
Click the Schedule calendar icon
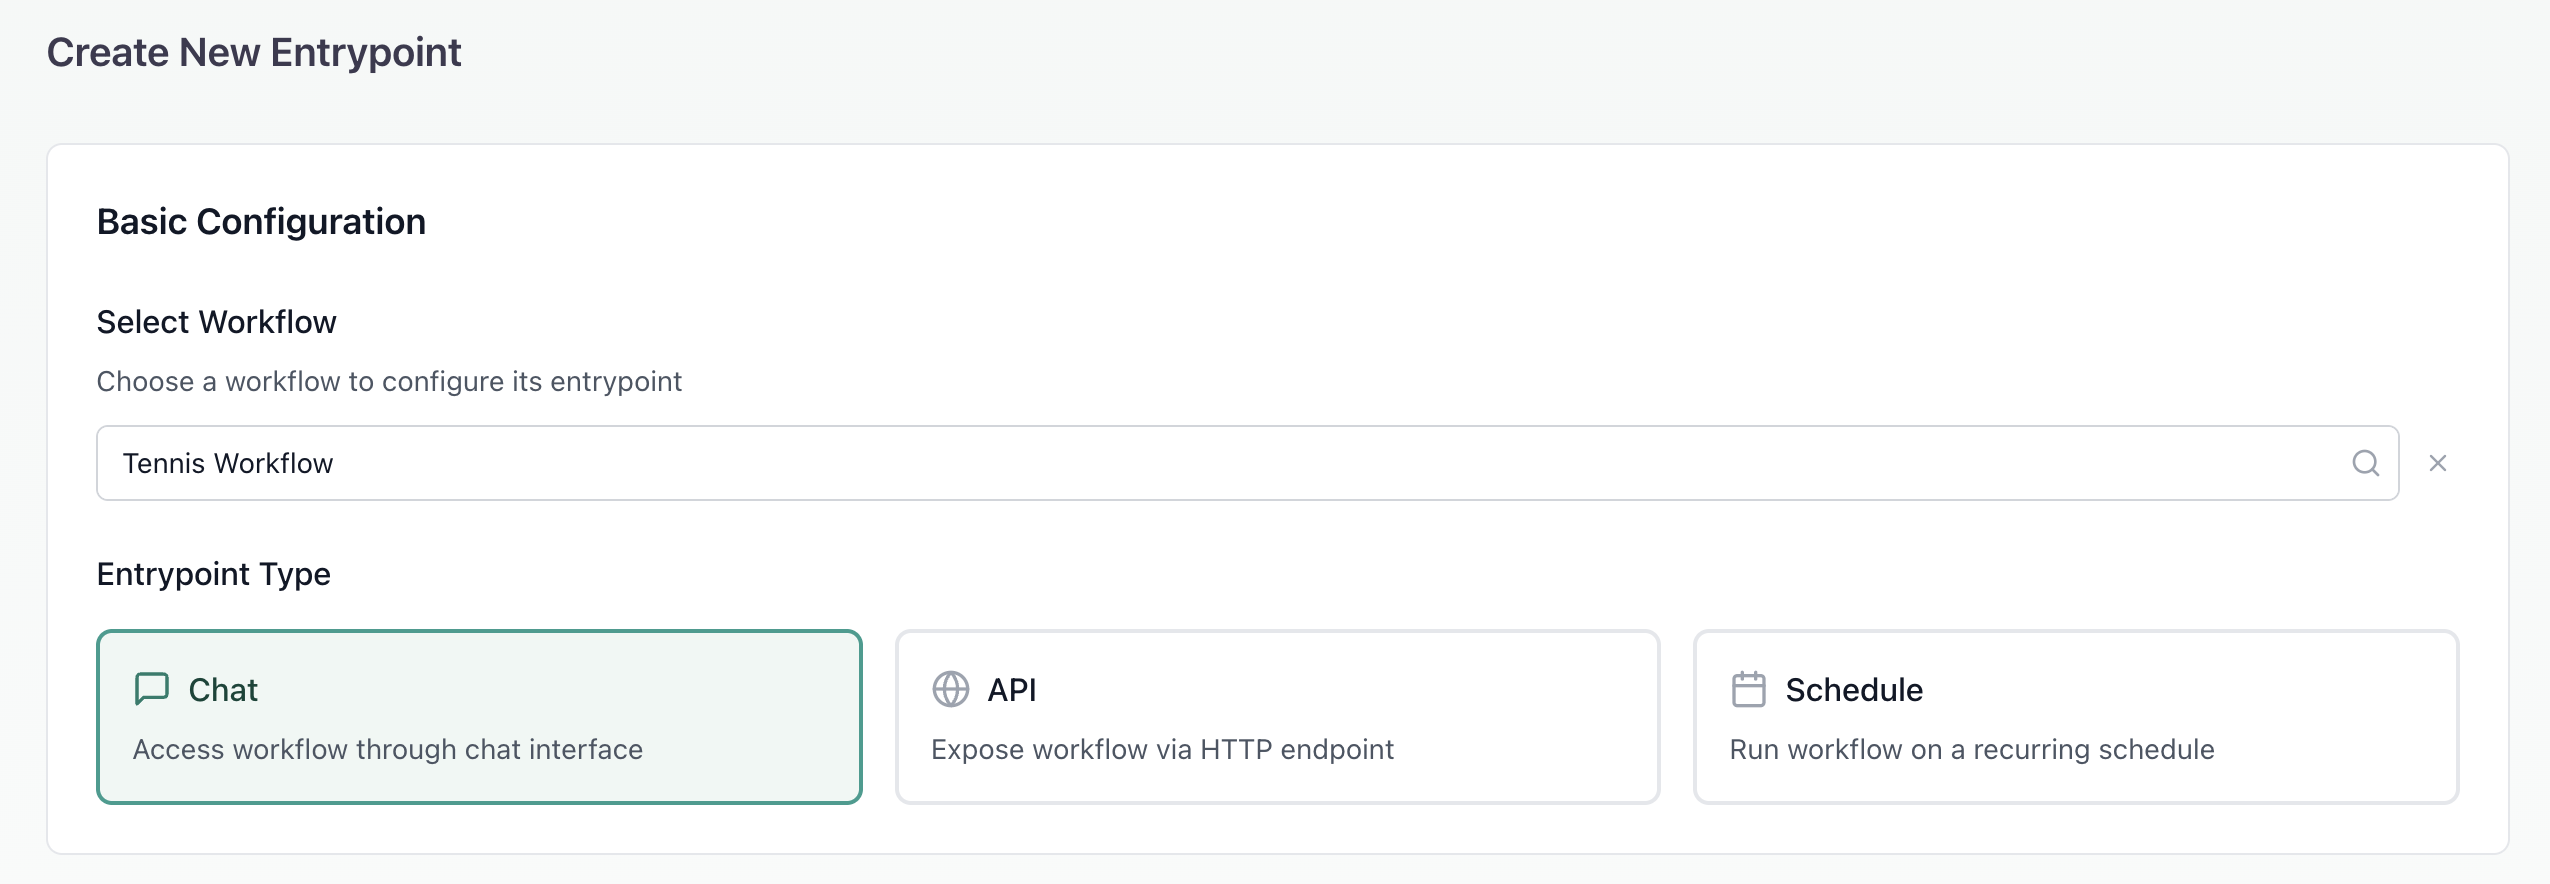[1748, 689]
